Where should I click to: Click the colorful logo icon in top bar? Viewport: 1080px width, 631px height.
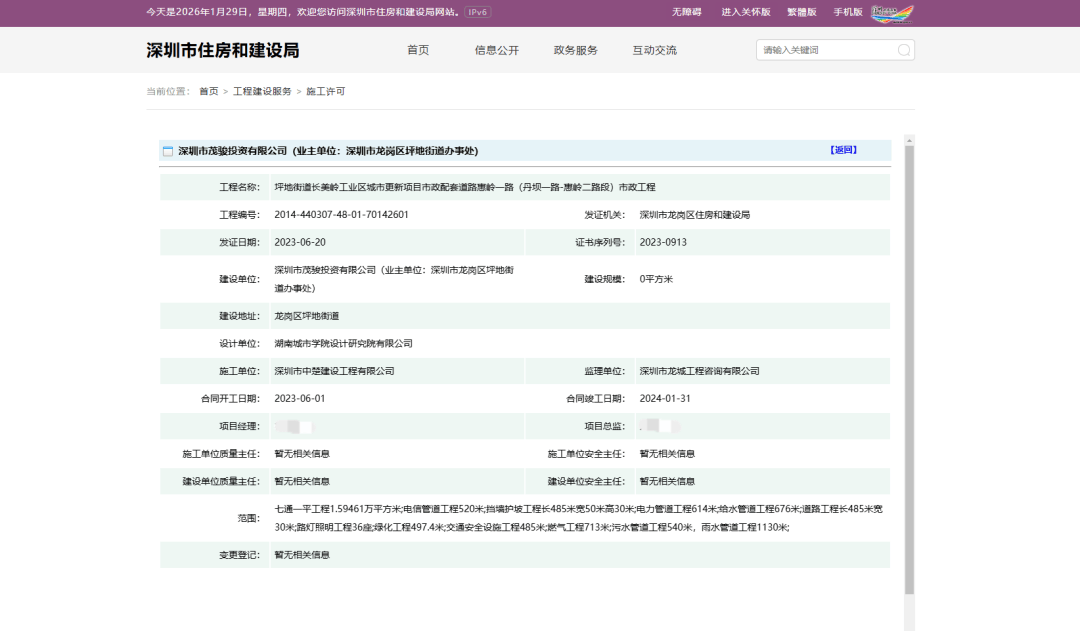pyautogui.click(x=892, y=13)
